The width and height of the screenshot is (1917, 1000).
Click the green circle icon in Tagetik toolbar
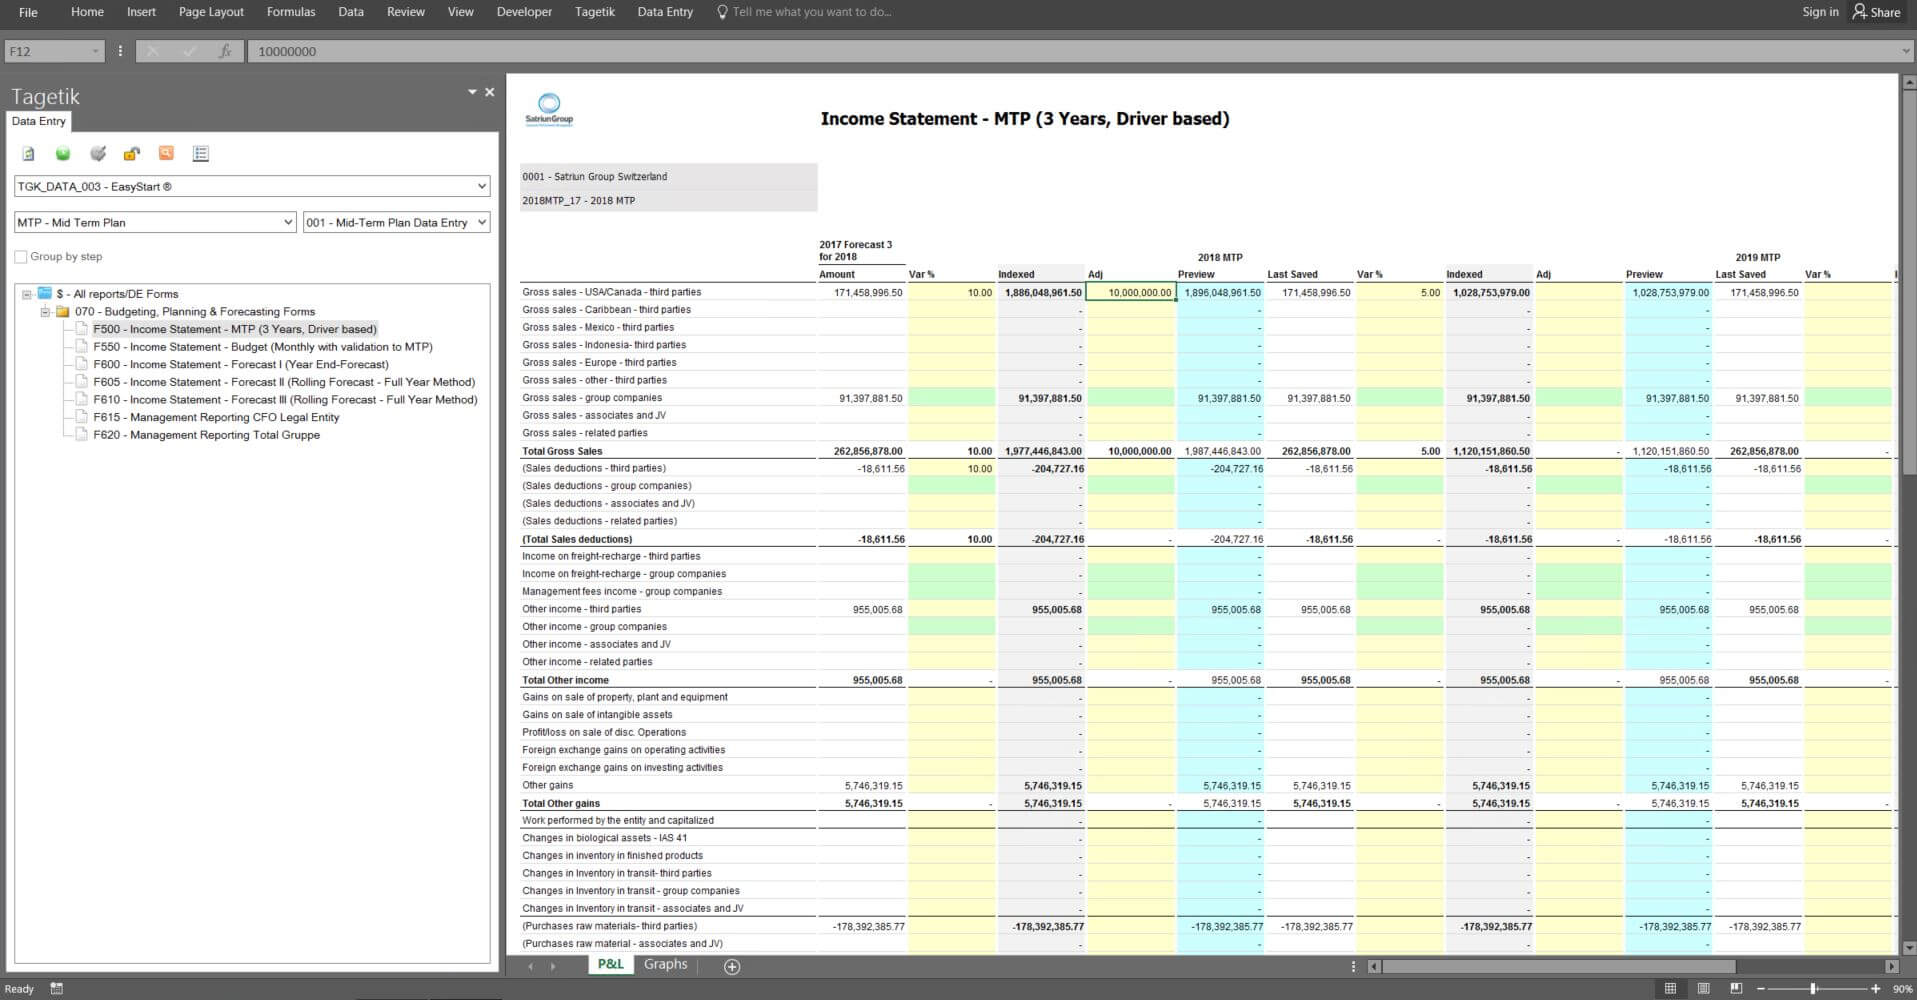(x=63, y=154)
